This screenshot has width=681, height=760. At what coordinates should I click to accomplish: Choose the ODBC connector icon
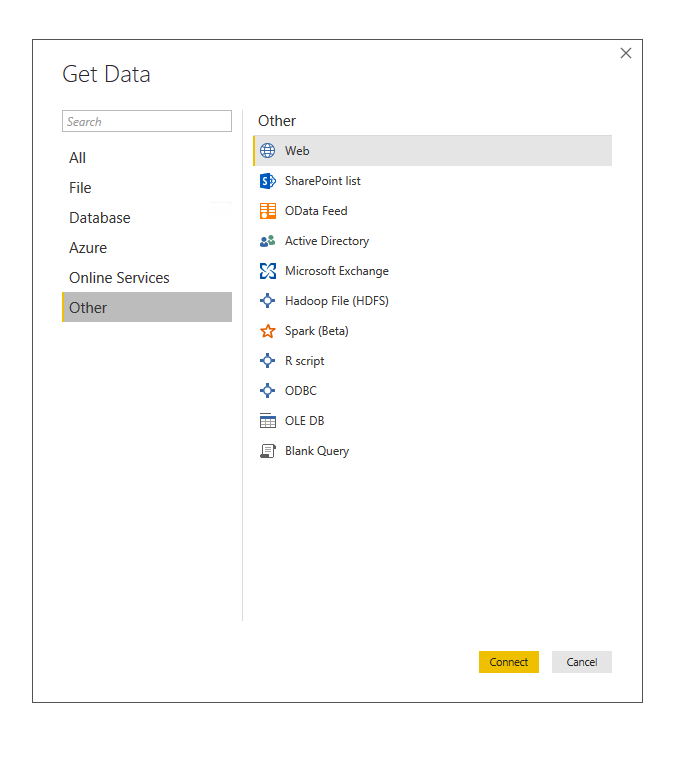tap(268, 391)
